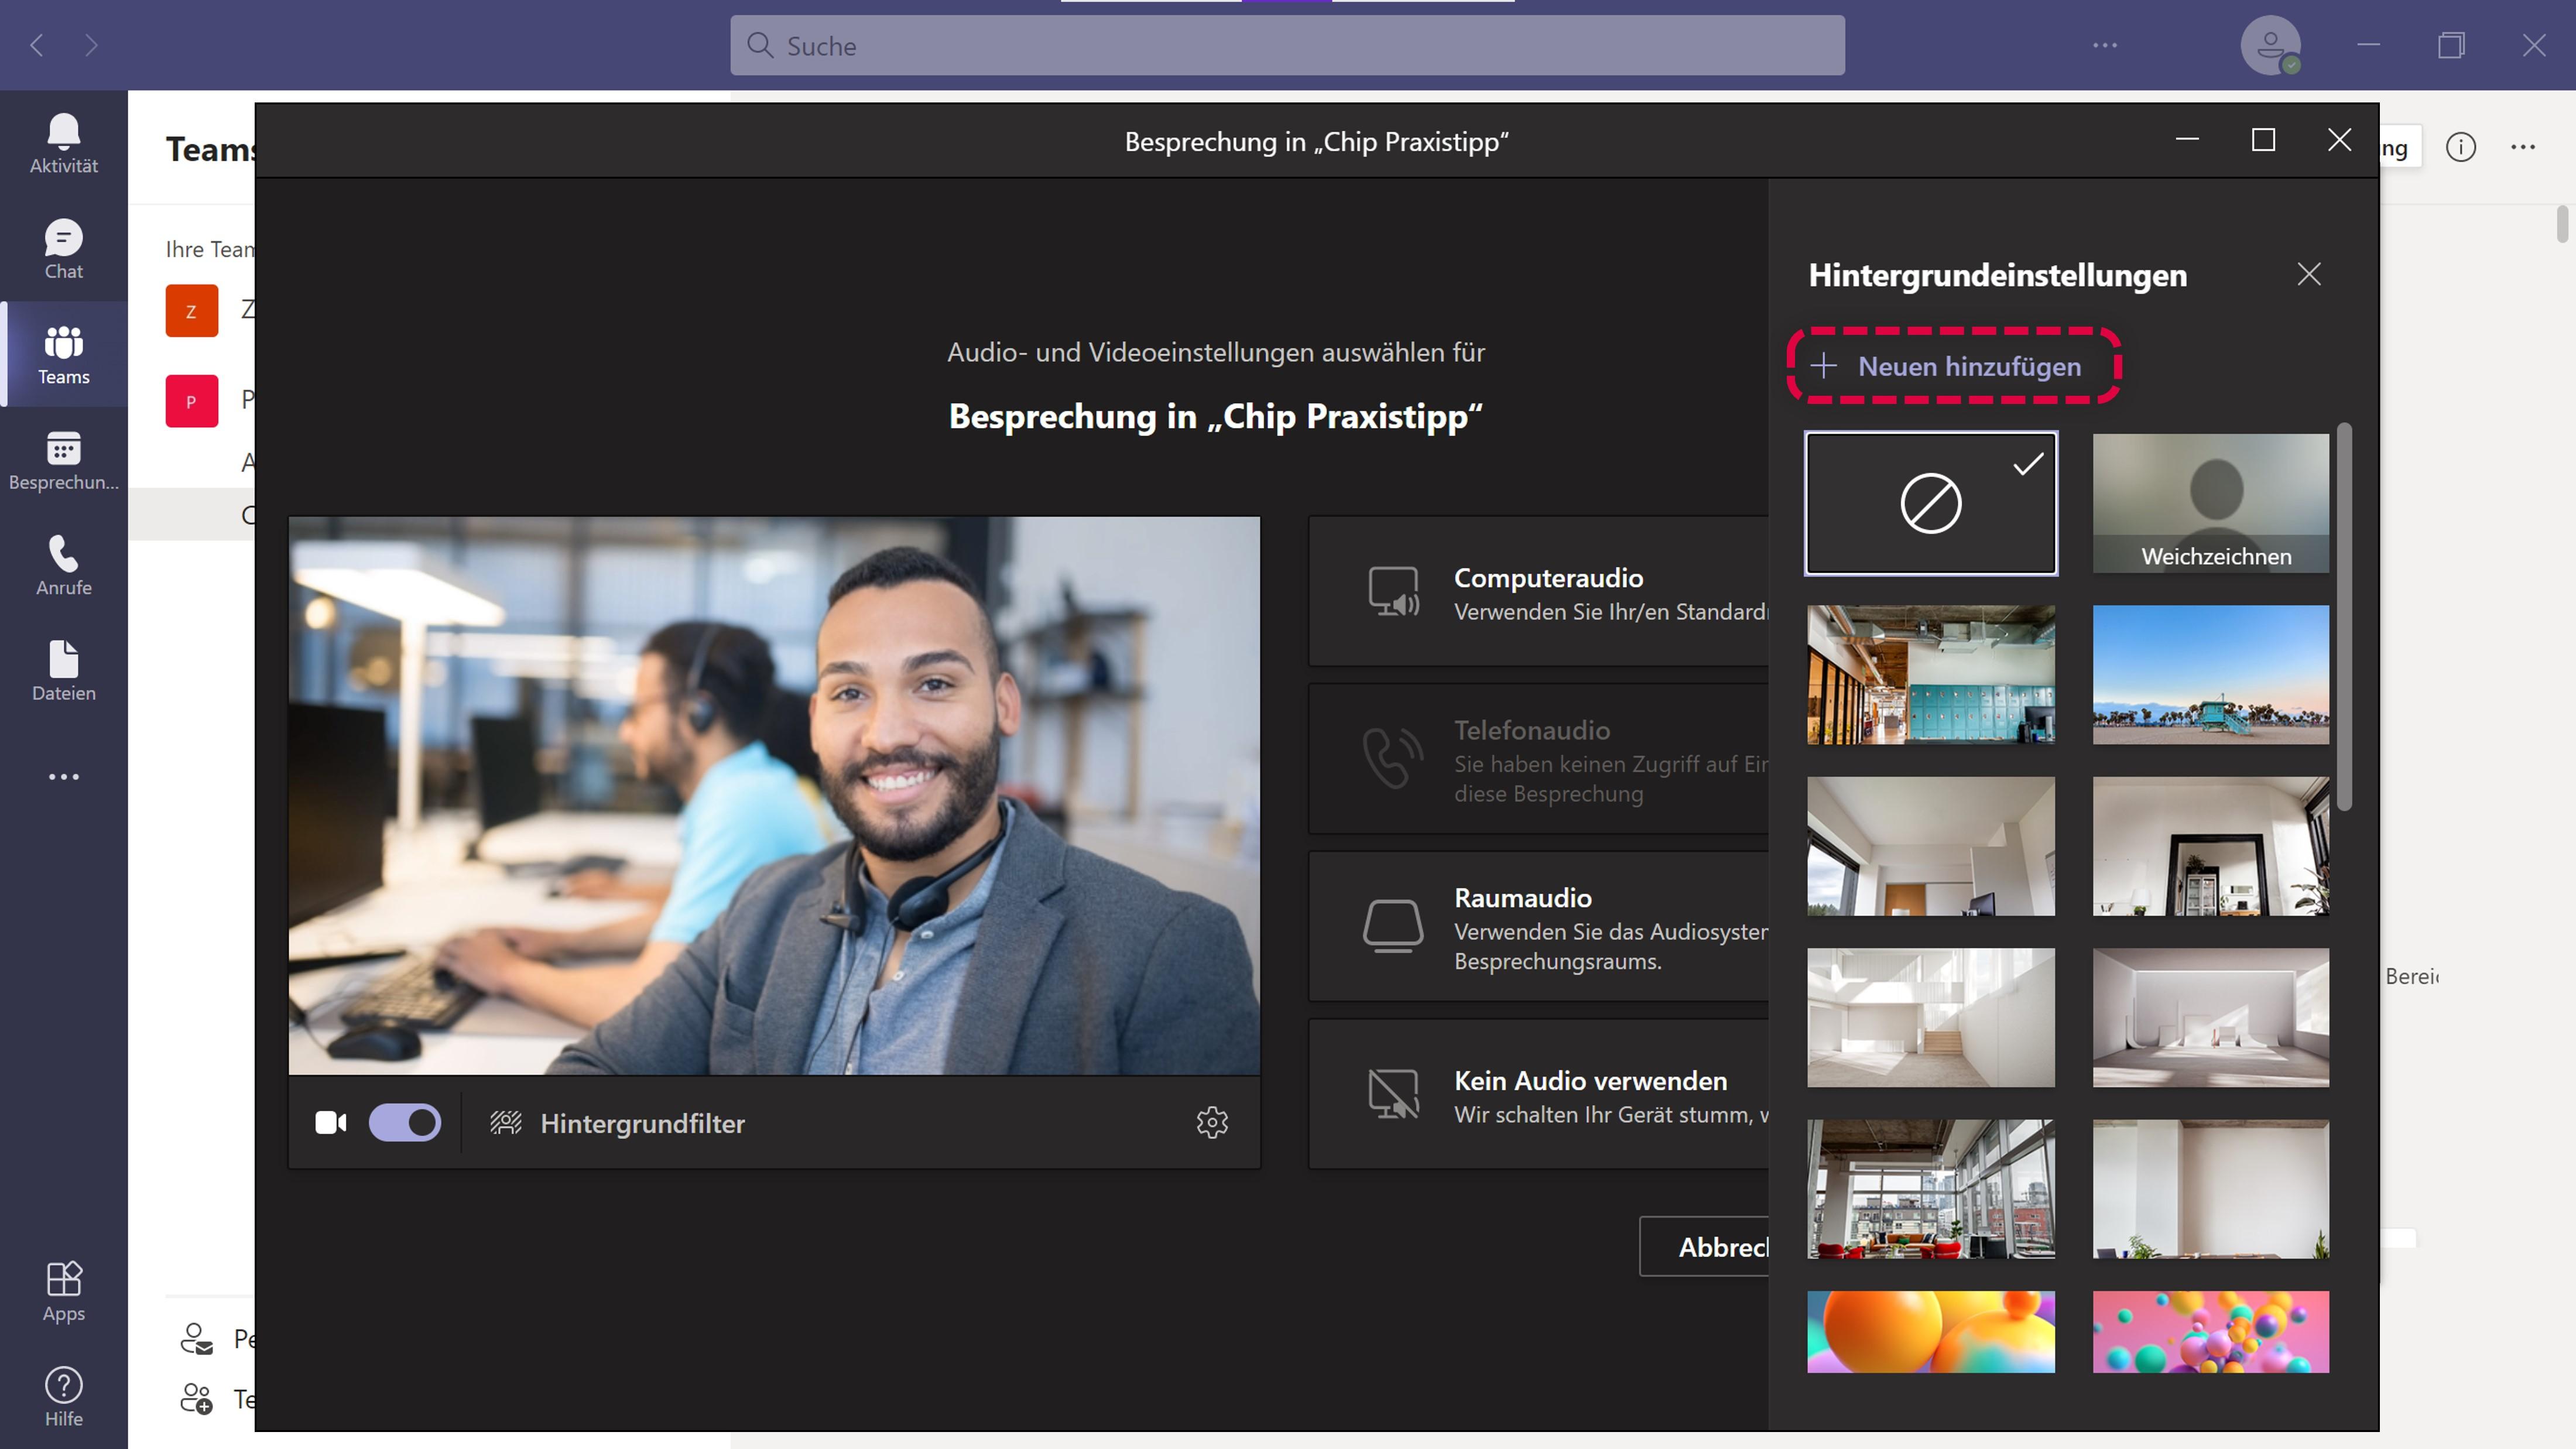
Task: Toggle the camera on/off switch
Action: (x=404, y=1122)
